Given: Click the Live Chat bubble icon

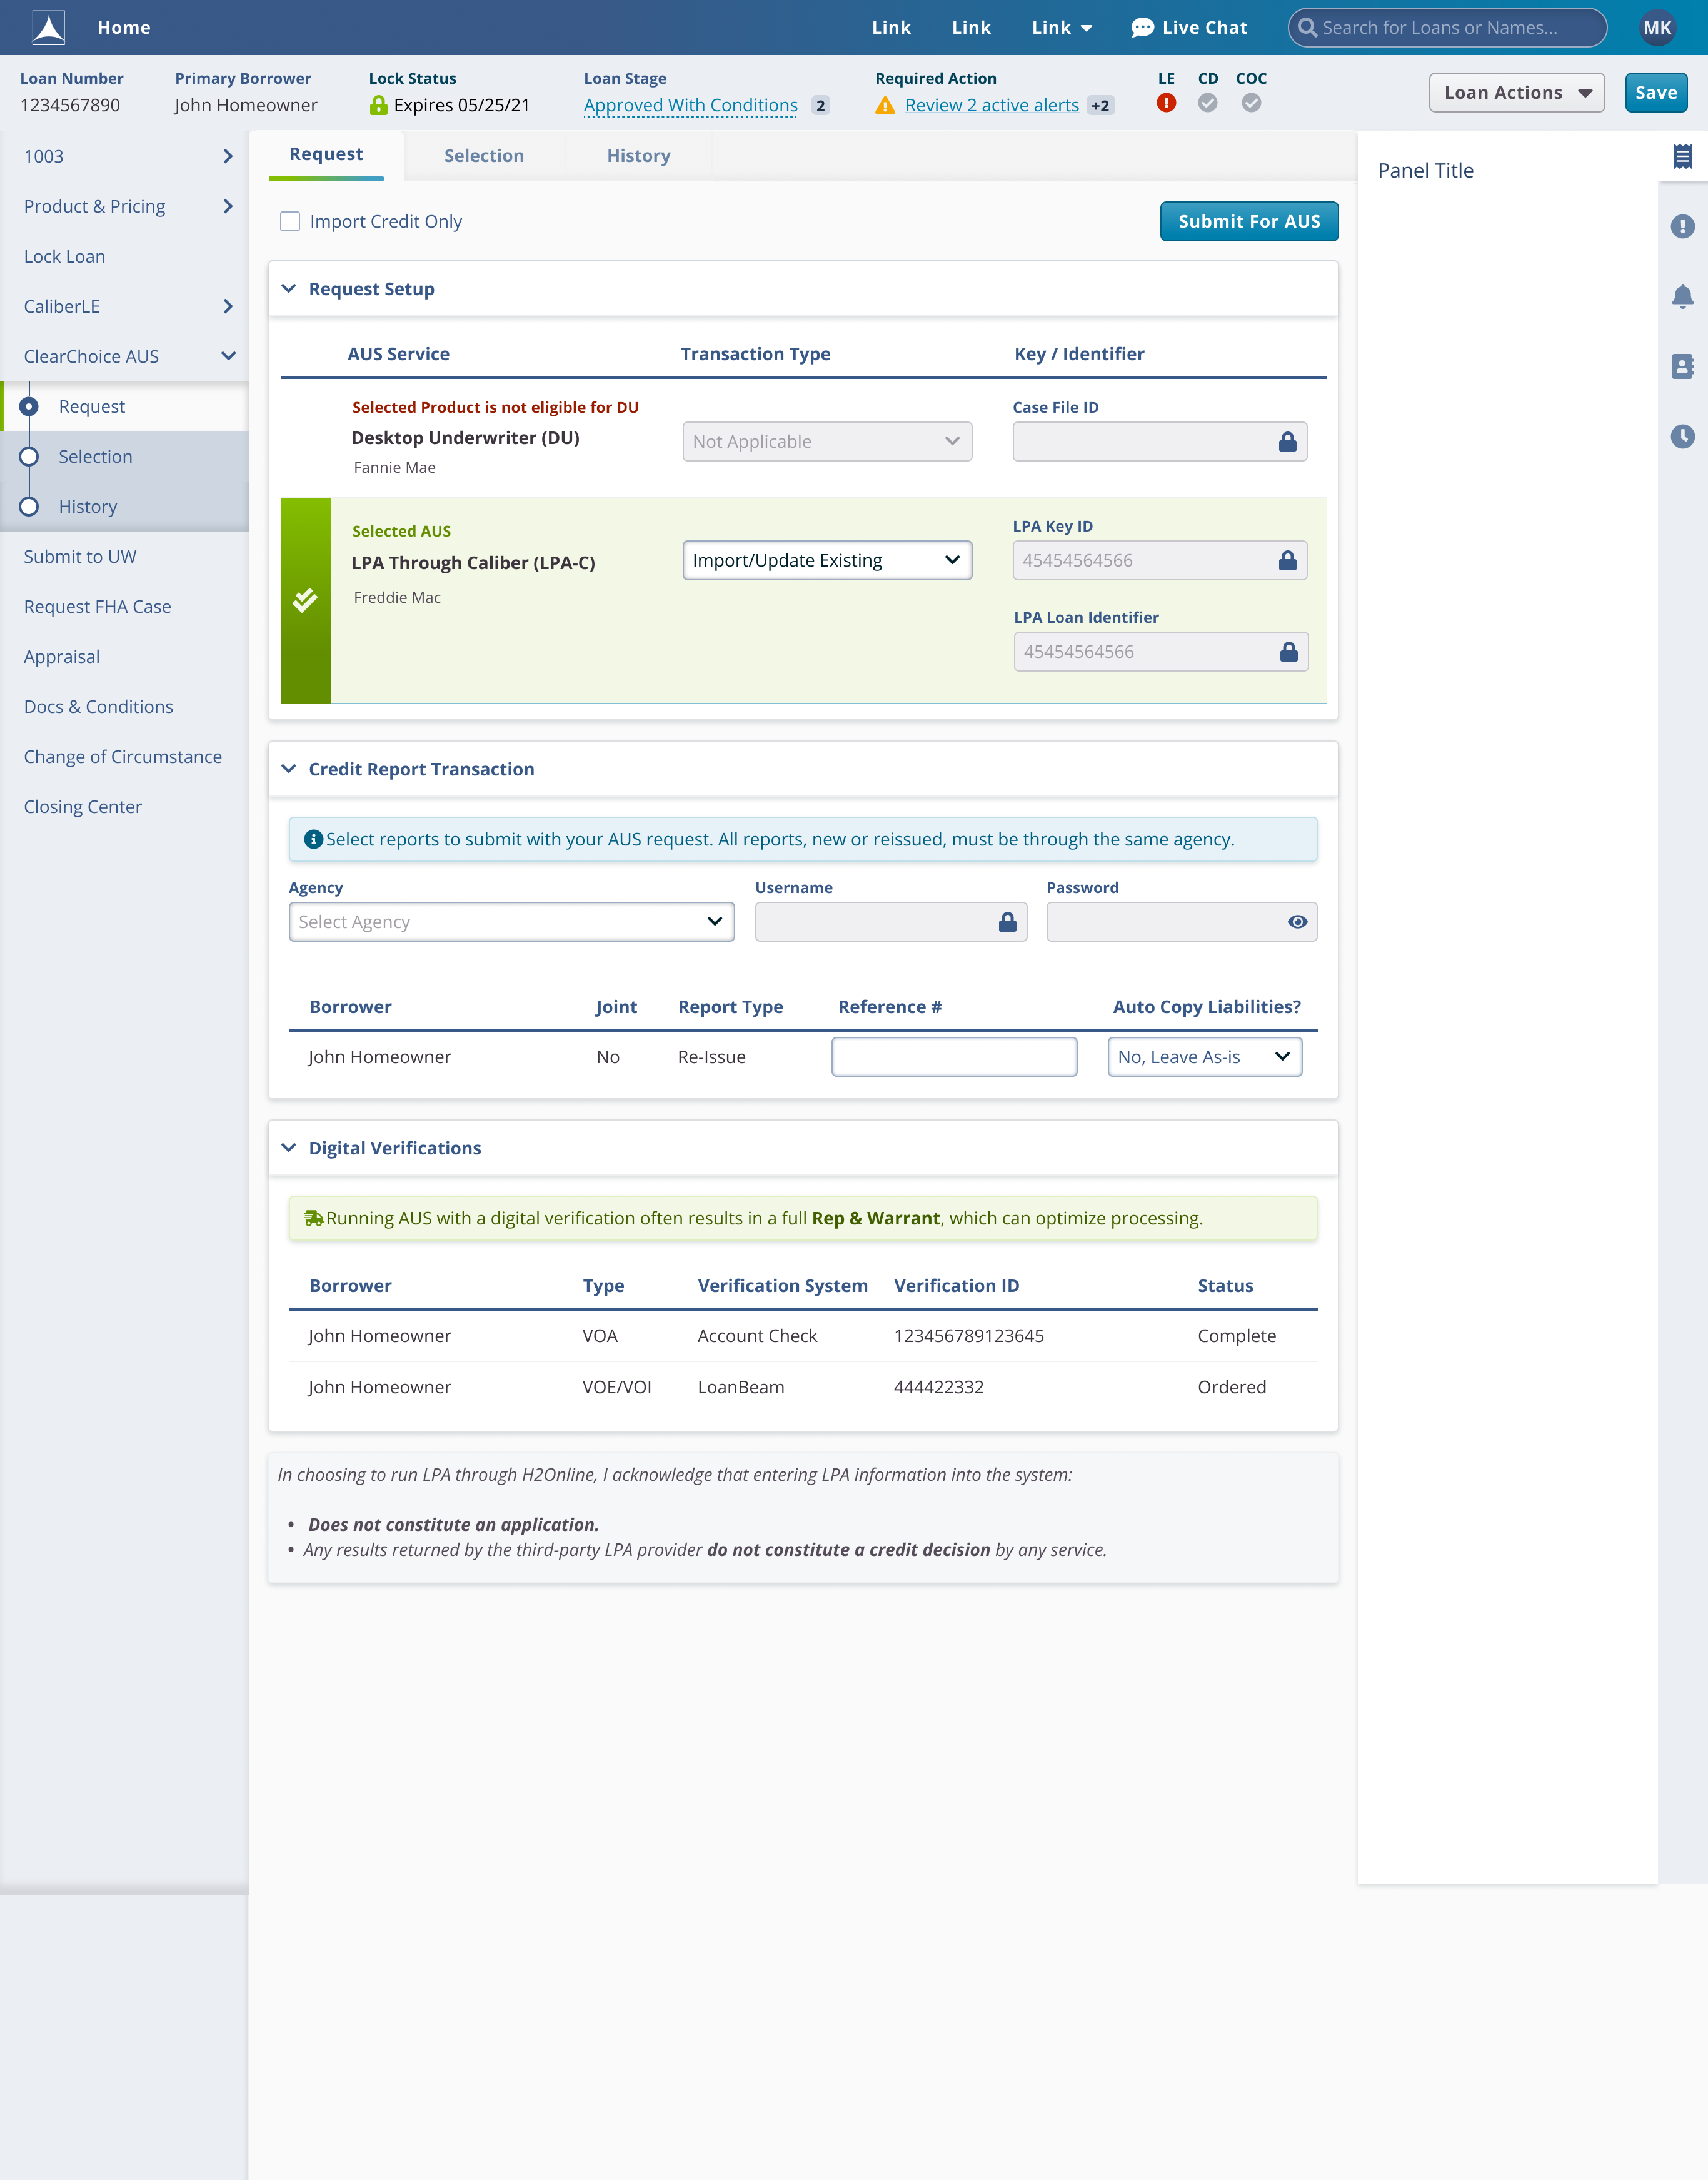Looking at the screenshot, I should [x=1142, y=28].
